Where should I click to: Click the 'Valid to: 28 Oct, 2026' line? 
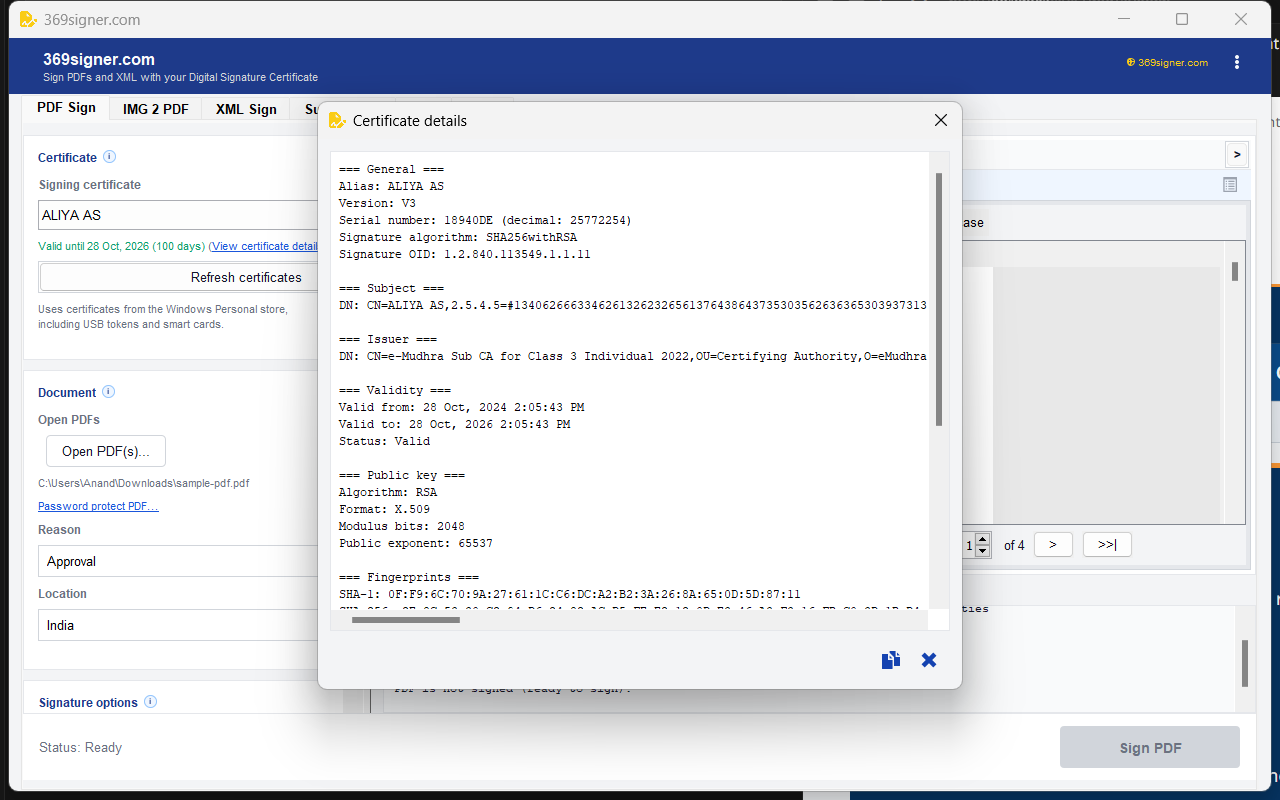[454, 424]
